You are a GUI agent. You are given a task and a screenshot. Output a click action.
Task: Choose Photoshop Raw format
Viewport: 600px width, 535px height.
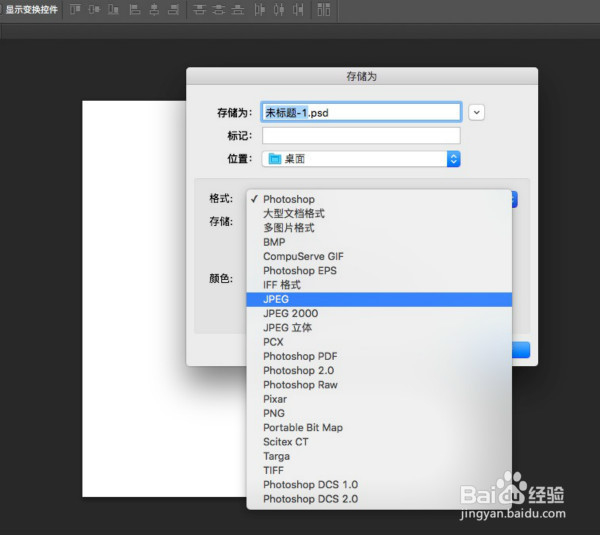pos(379,385)
